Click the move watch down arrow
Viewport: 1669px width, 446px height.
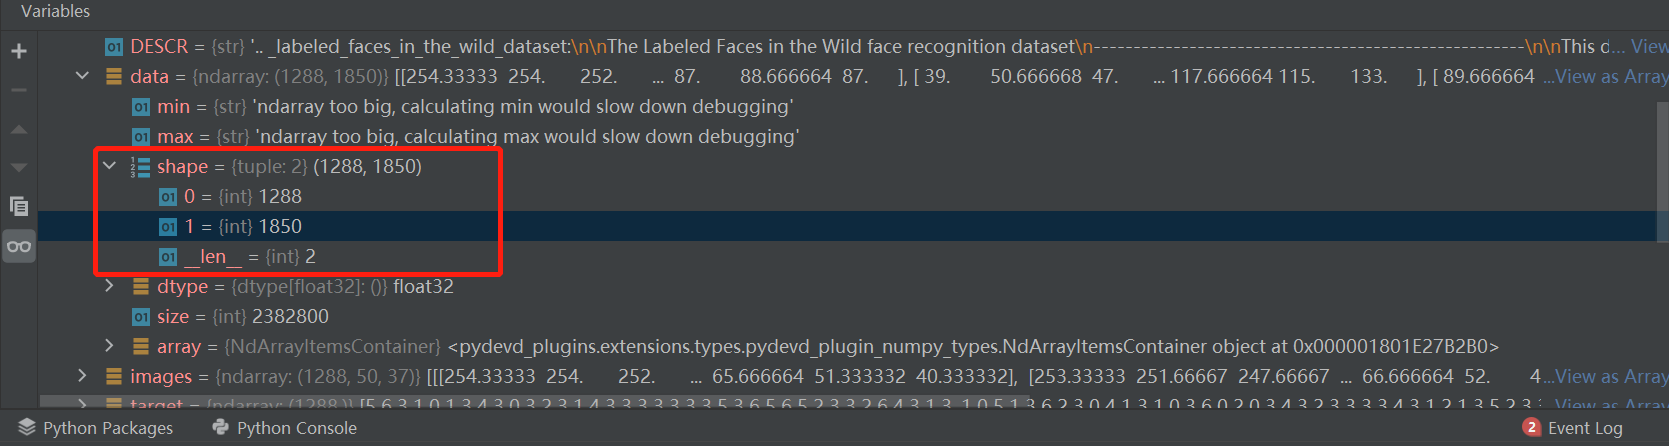(x=19, y=167)
